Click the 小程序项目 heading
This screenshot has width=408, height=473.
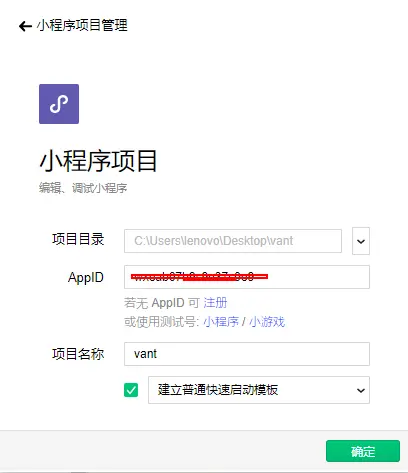tap(98, 161)
